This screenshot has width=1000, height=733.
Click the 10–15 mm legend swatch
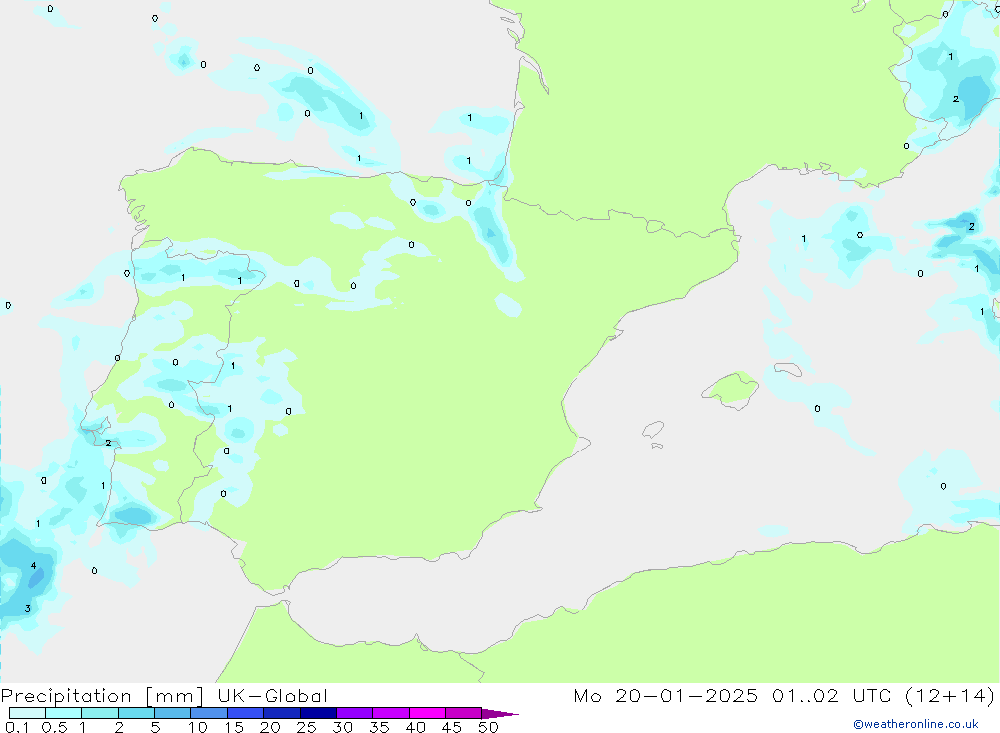click(x=209, y=713)
